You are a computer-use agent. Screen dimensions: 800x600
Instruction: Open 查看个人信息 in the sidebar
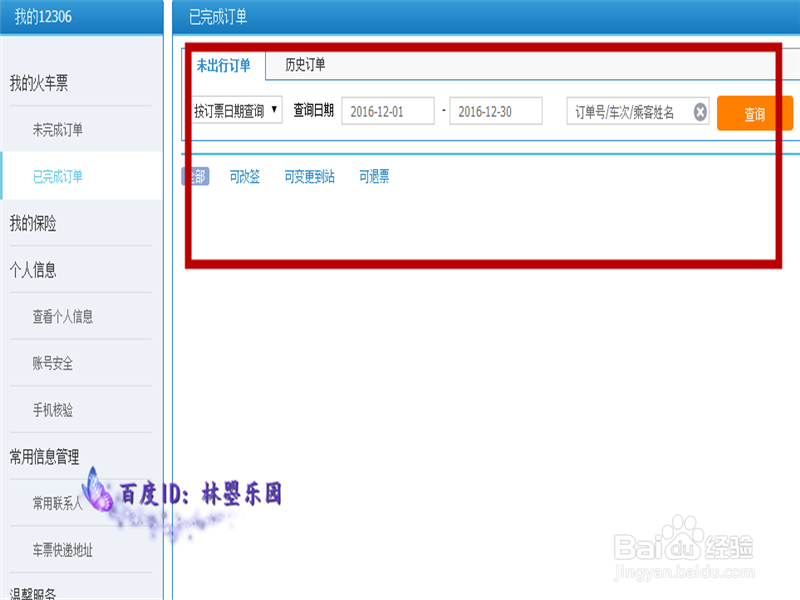pyautogui.click(x=63, y=317)
